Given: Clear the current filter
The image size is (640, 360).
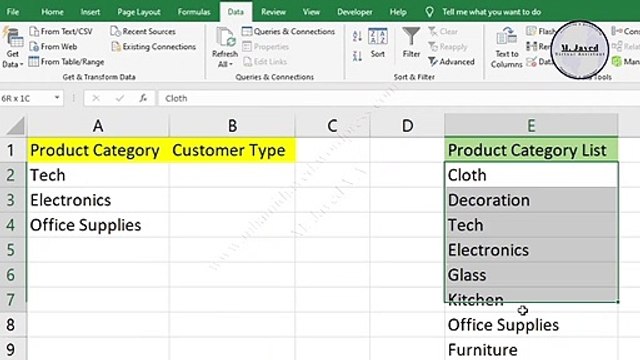Looking at the screenshot, I should (443, 31).
